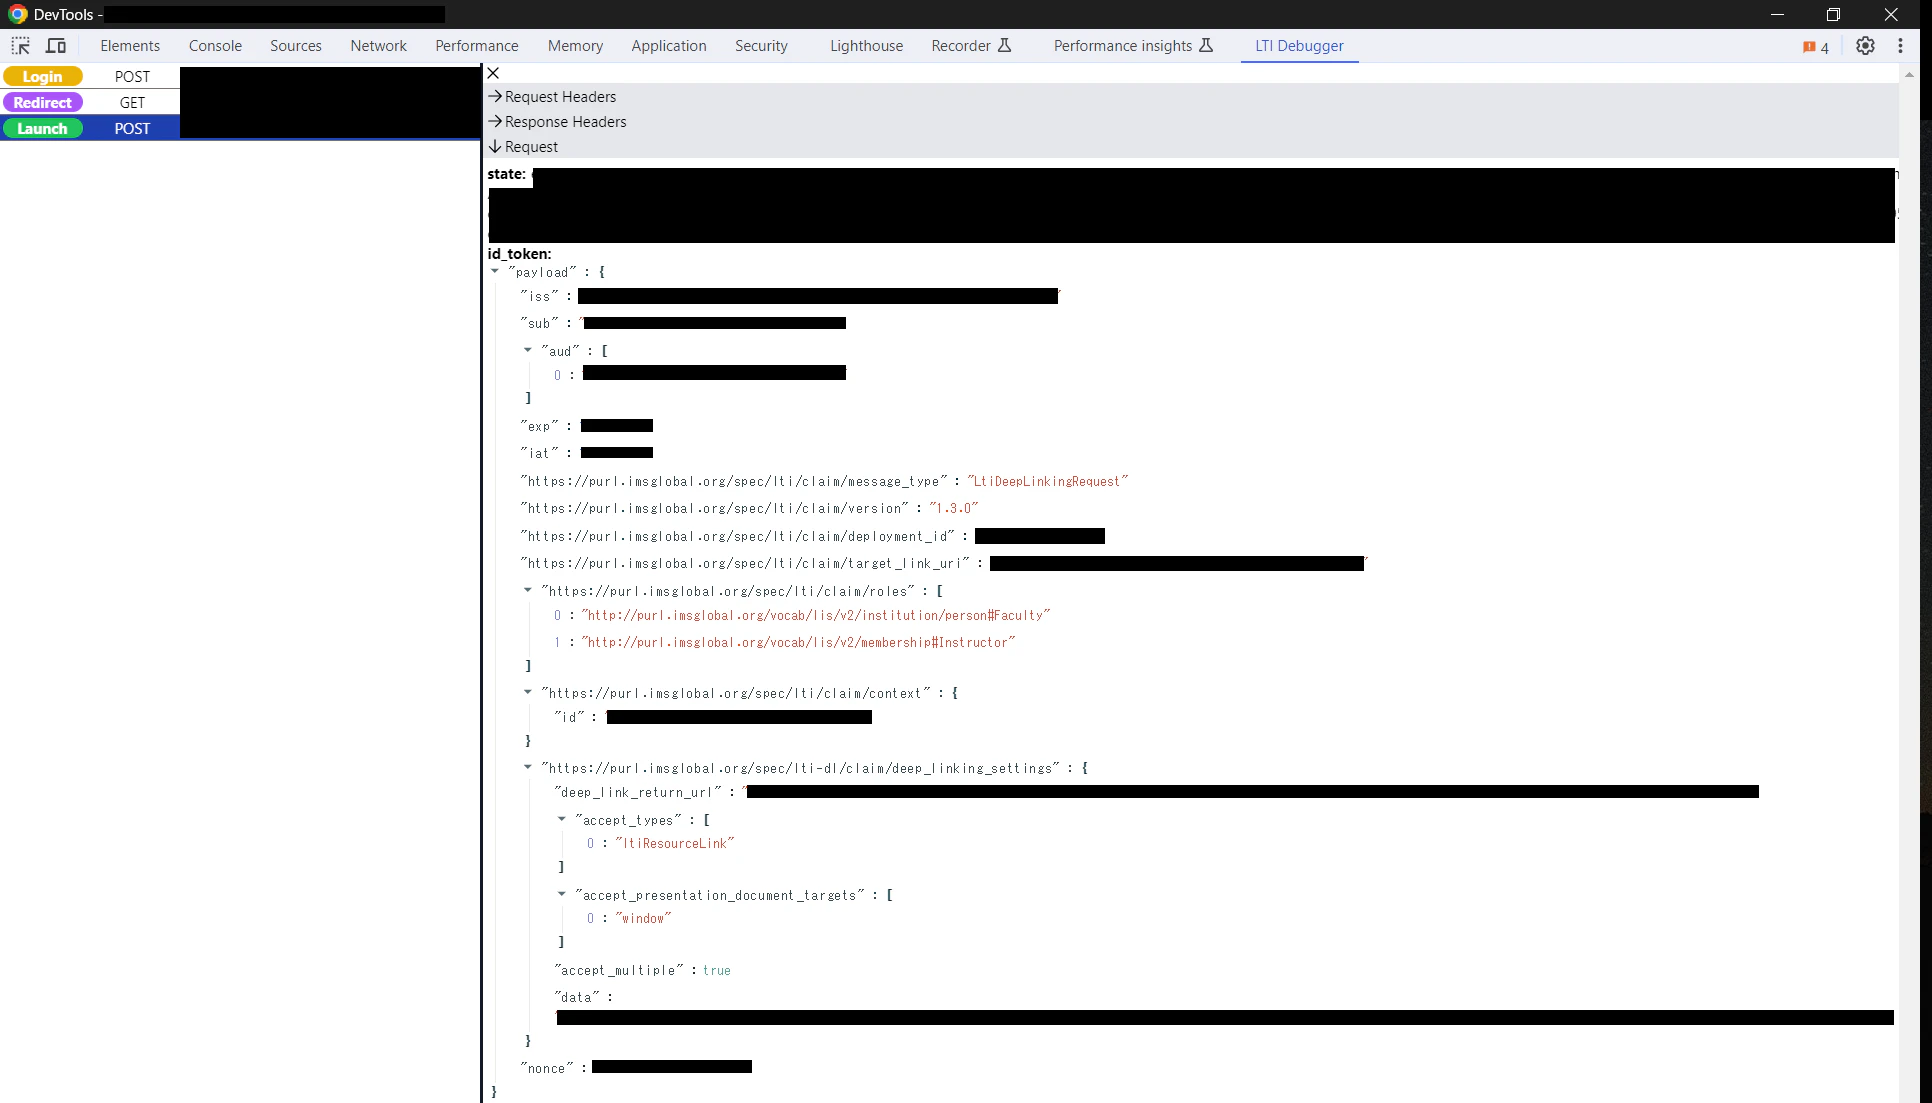This screenshot has height=1103, width=1932.
Task: Select the LTI Debugger tab
Action: coord(1299,46)
